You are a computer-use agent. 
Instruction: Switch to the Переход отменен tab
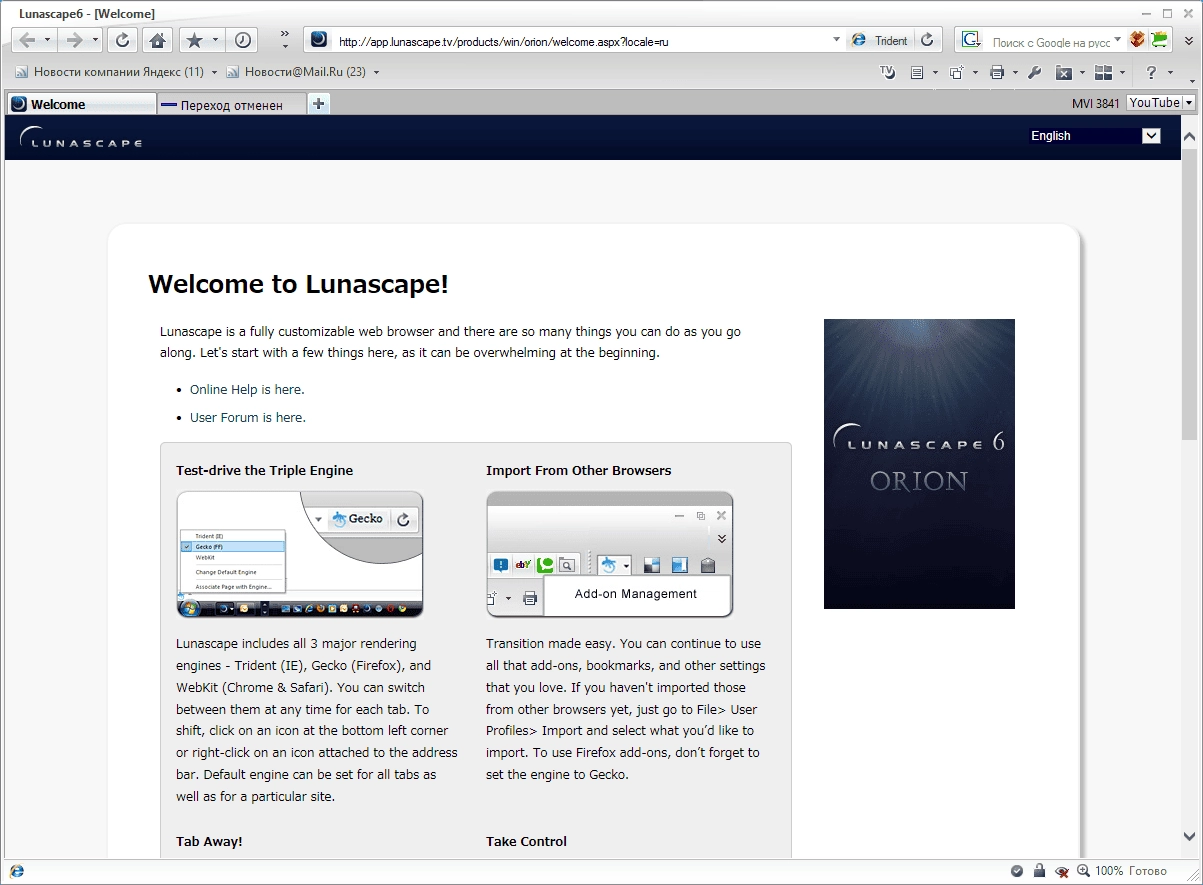point(231,104)
